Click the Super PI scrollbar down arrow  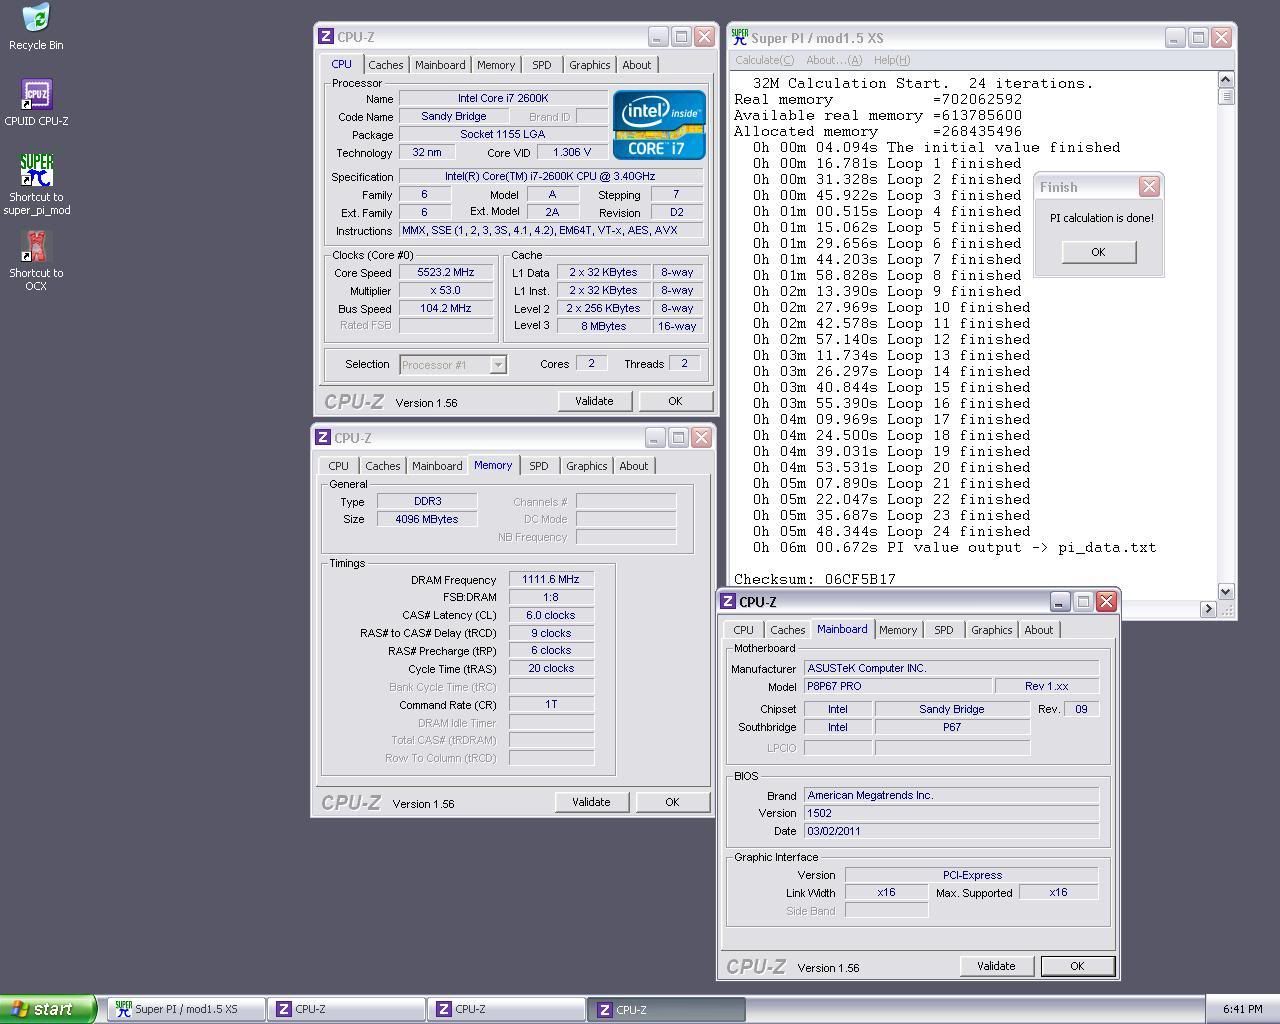pyautogui.click(x=1226, y=591)
